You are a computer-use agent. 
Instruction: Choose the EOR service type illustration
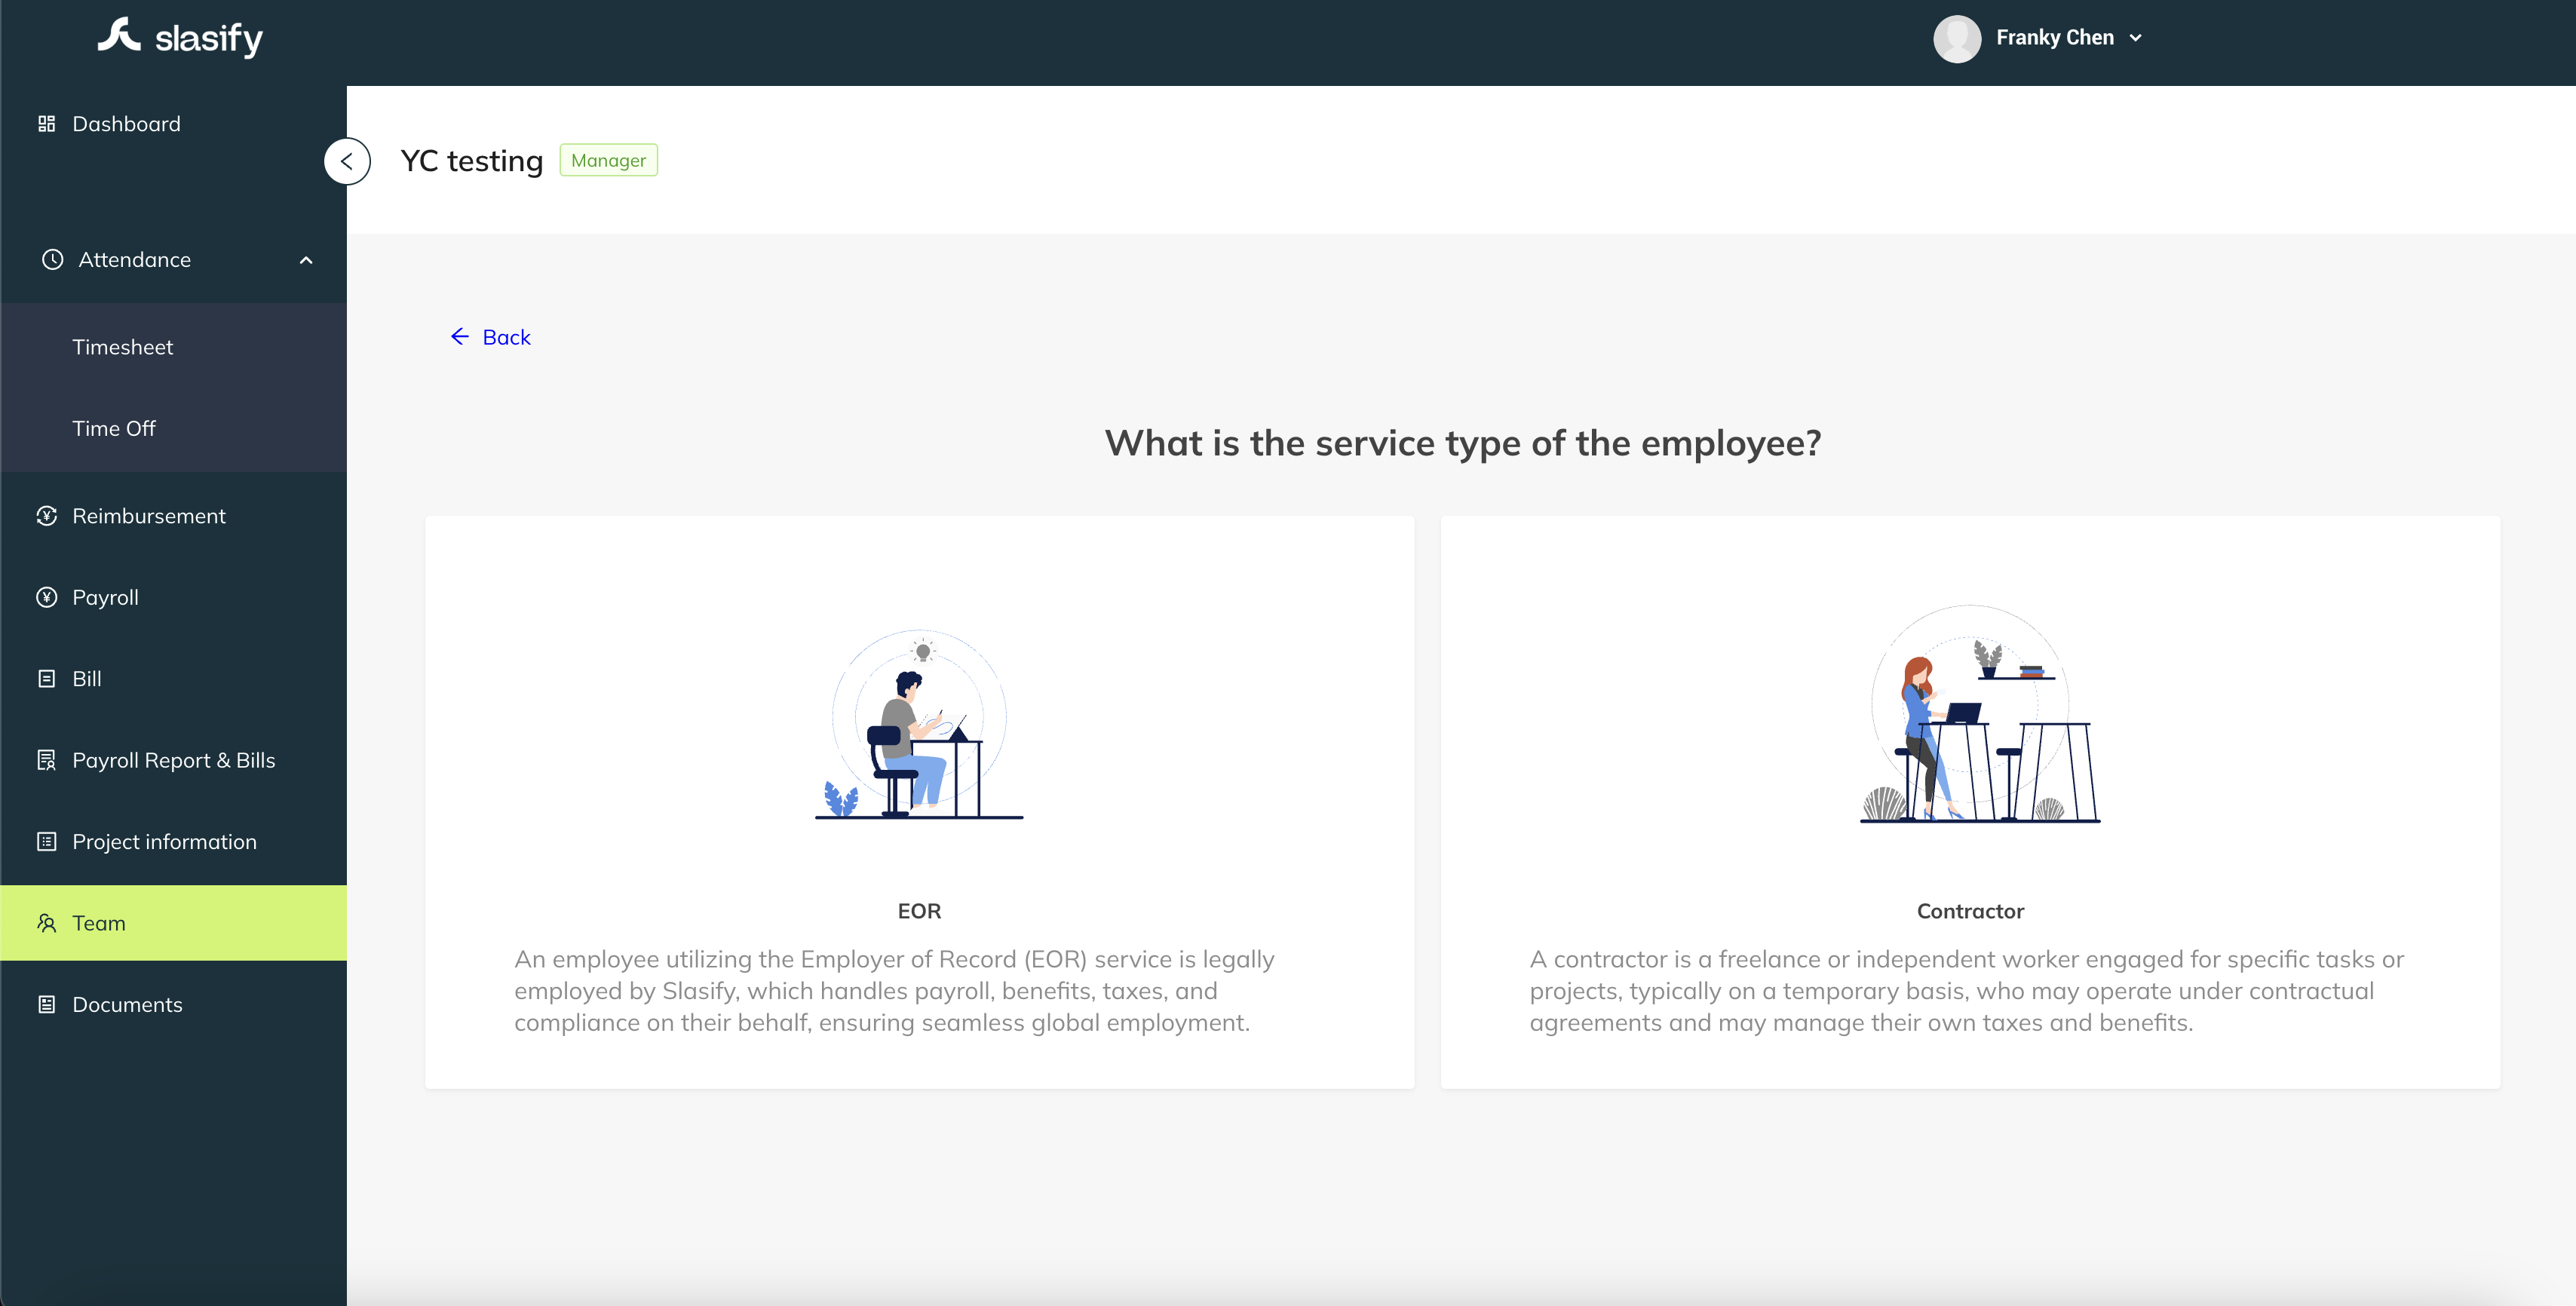[919, 724]
